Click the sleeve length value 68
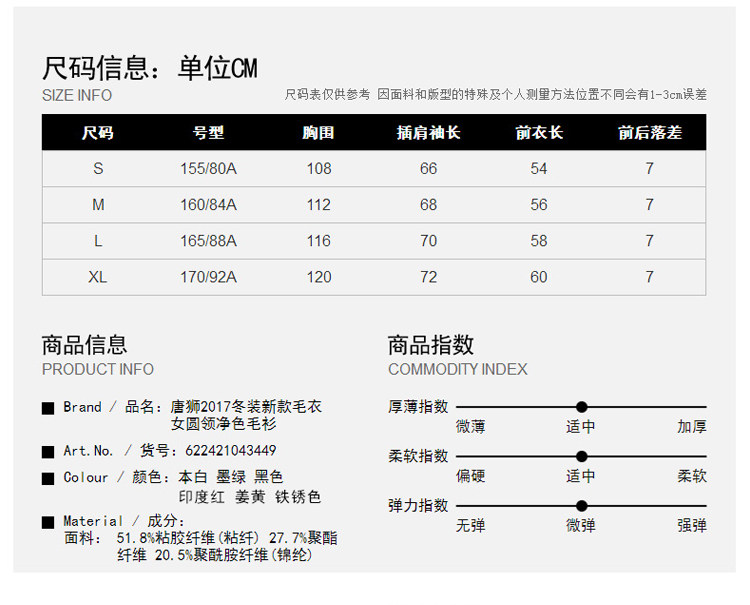This screenshot has height=605, width=750. [x=429, y=205]
